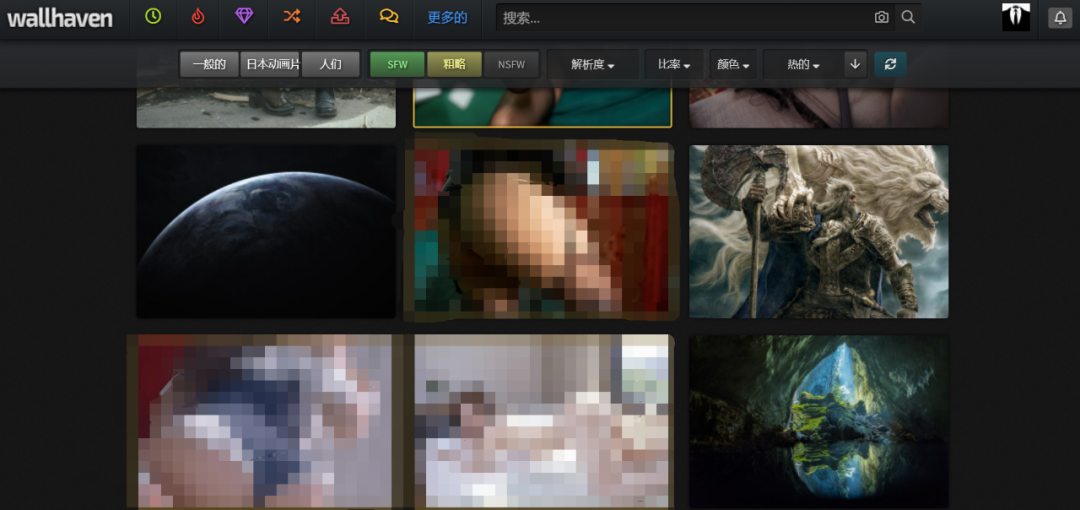The height and width of the screenshot is (510, 1080).
Task: Click the wallhaven logo
Action: [60, 18]
